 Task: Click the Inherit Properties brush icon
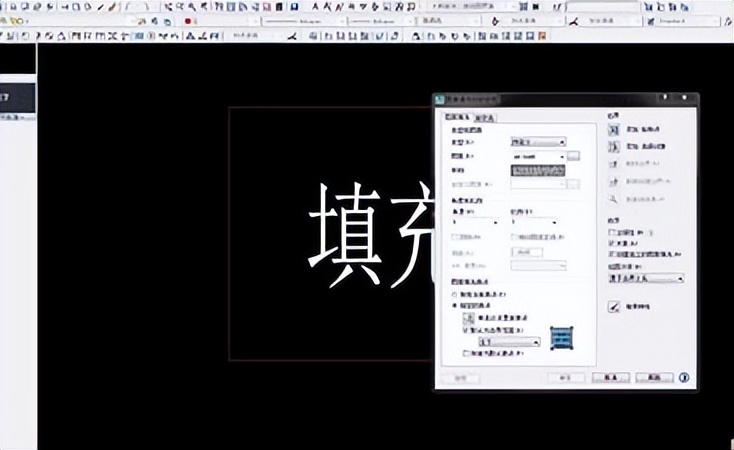tap(614, 307)
